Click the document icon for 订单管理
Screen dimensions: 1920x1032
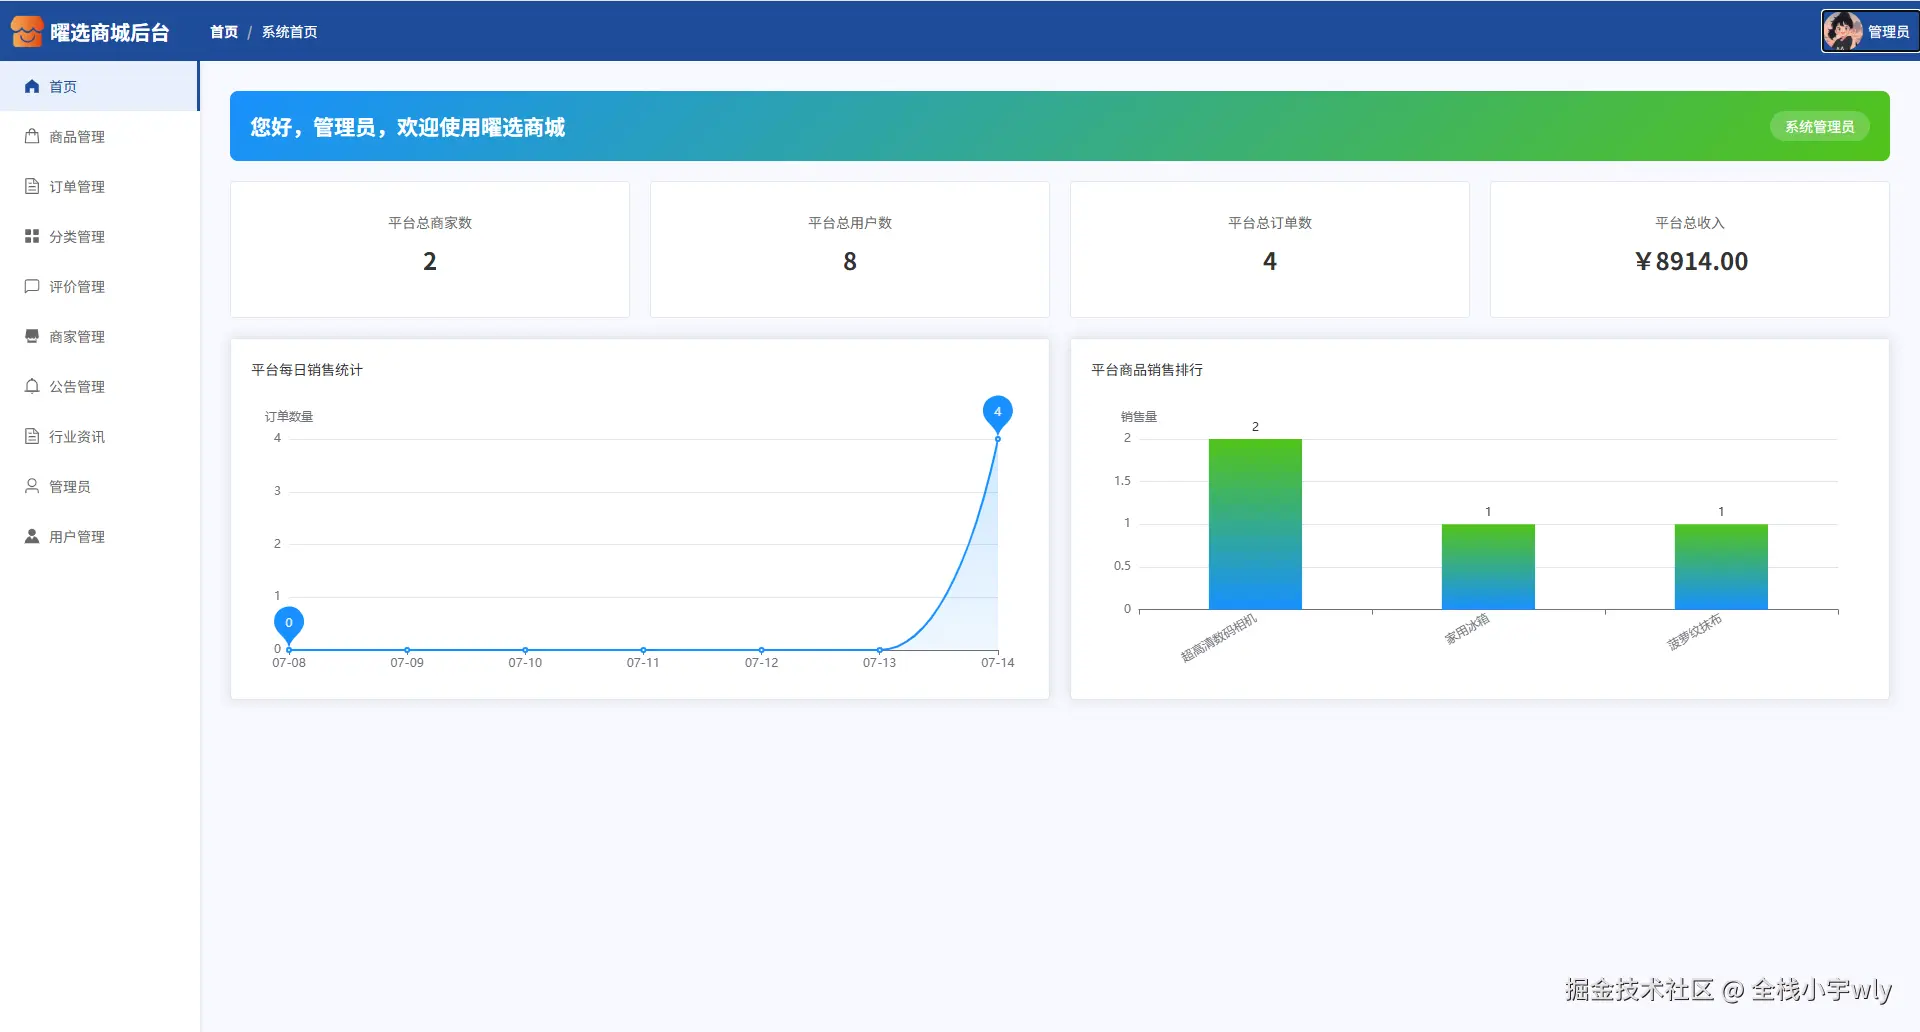click(x=32, y=186)
